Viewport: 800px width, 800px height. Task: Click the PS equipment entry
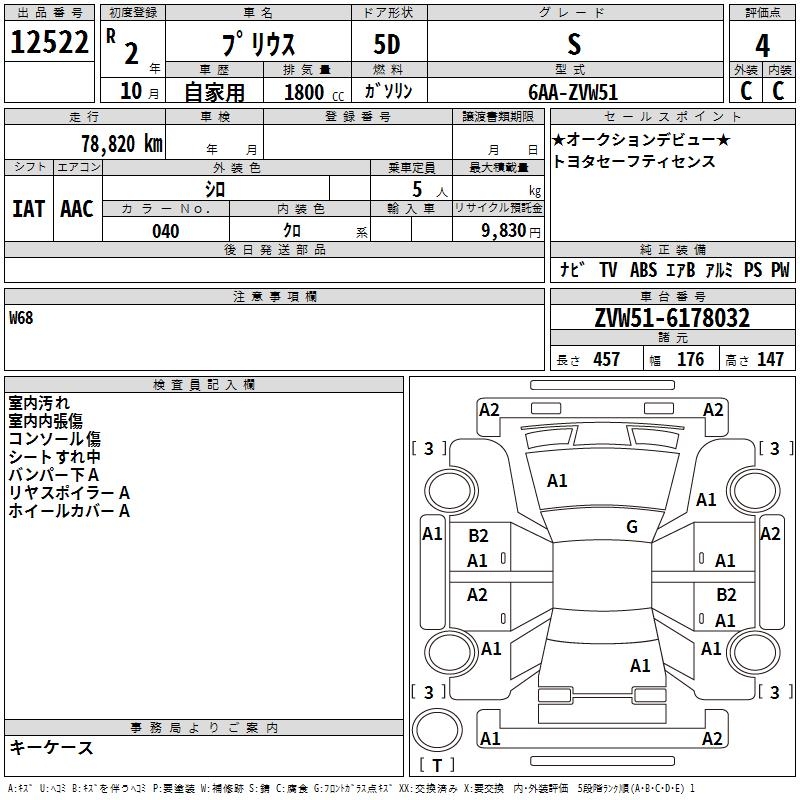click(753, 269)
